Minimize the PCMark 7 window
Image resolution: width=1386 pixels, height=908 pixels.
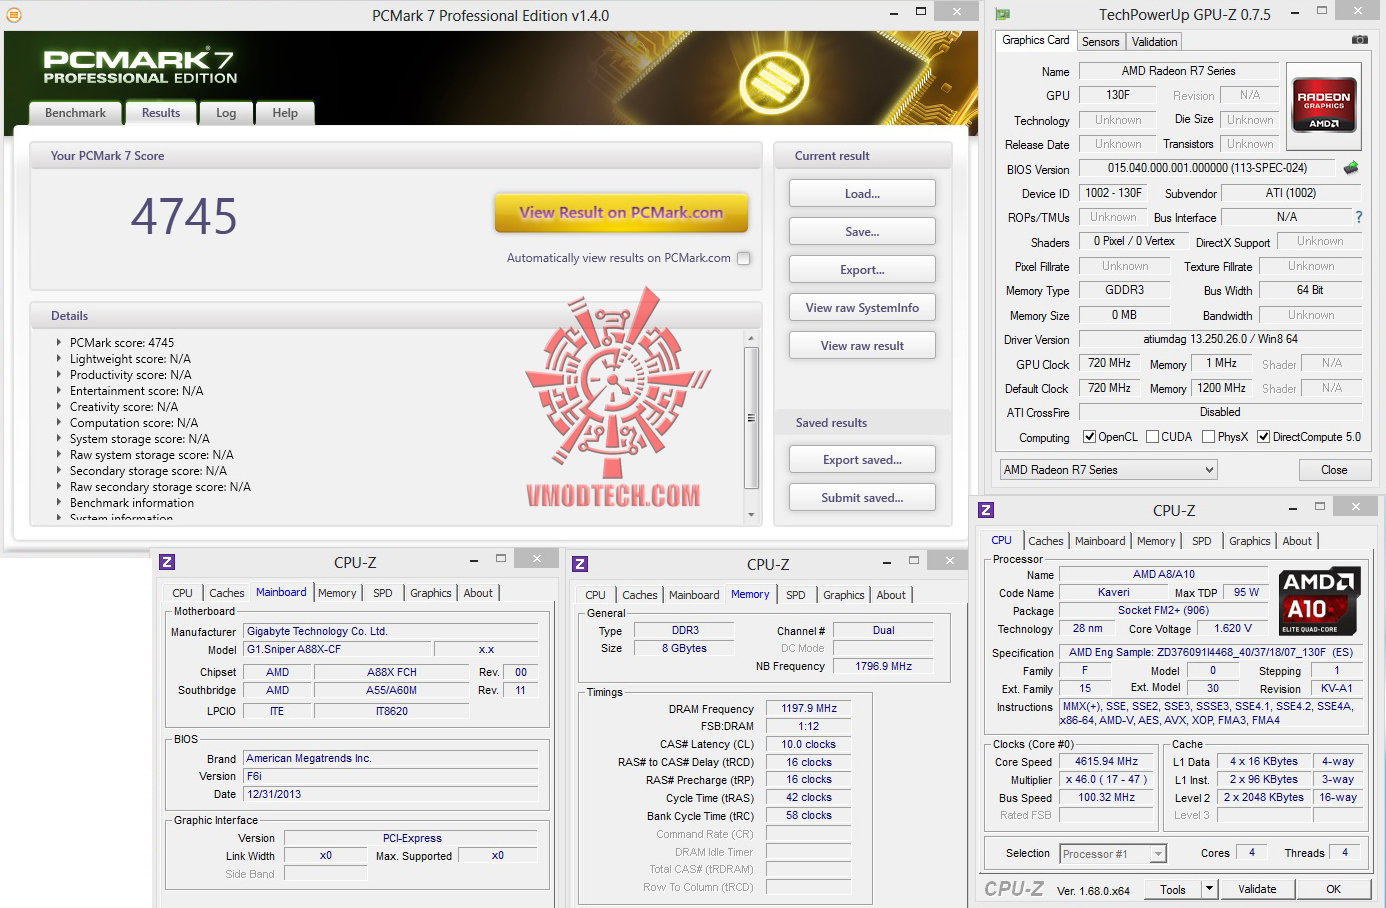pos(893,12)
